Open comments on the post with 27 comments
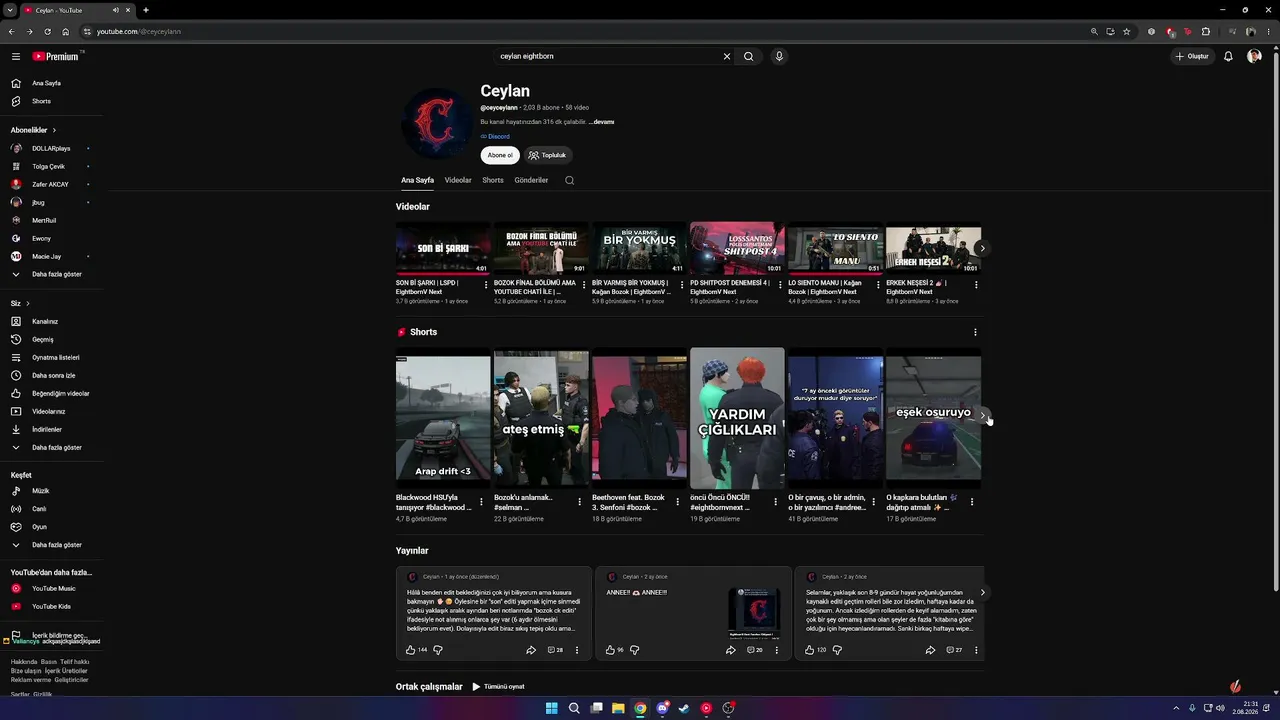This screenshot has width=1280, height=720. pos(954,650)
